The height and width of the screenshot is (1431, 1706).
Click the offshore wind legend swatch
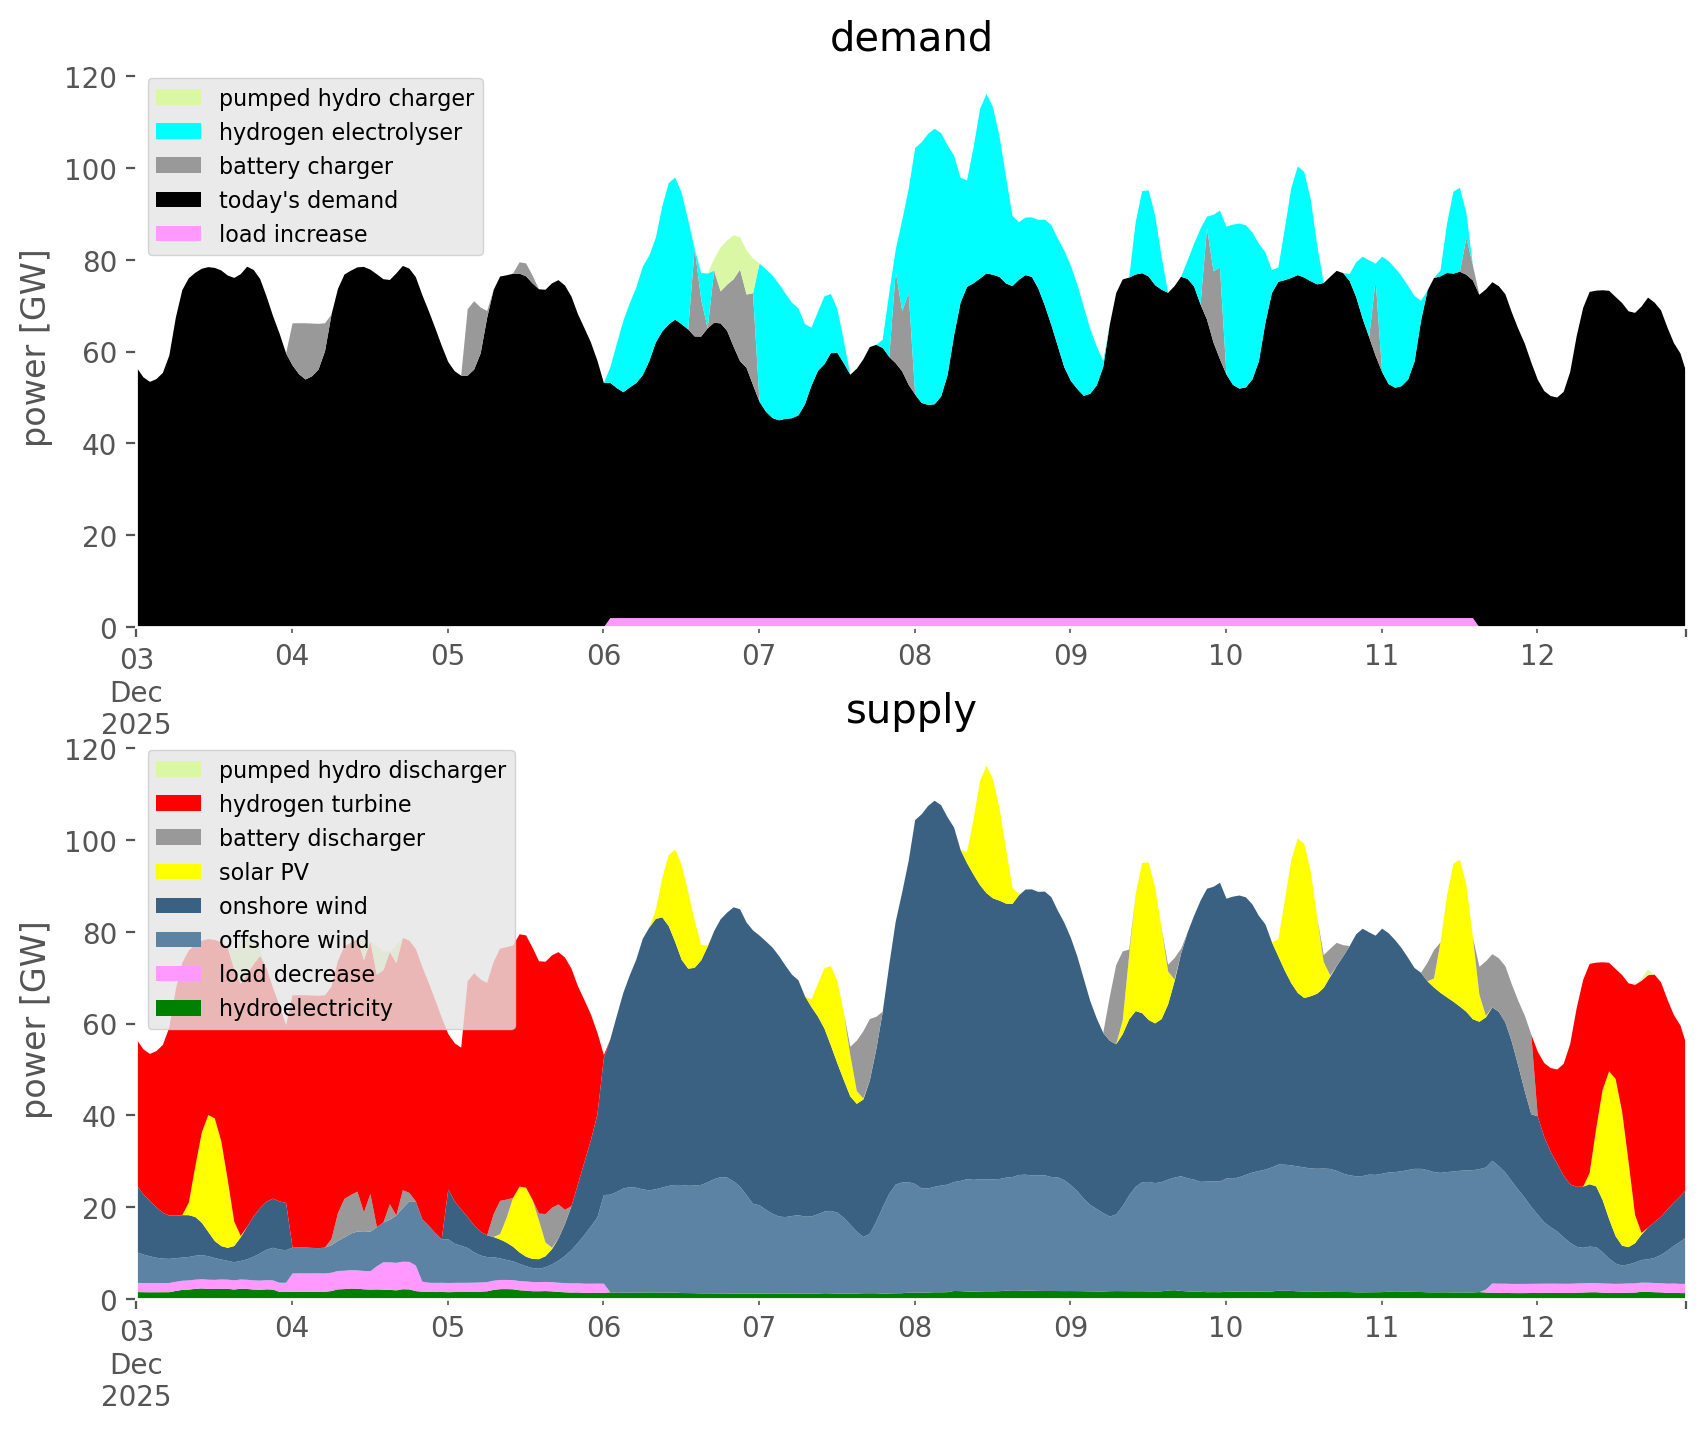point(179,940)
